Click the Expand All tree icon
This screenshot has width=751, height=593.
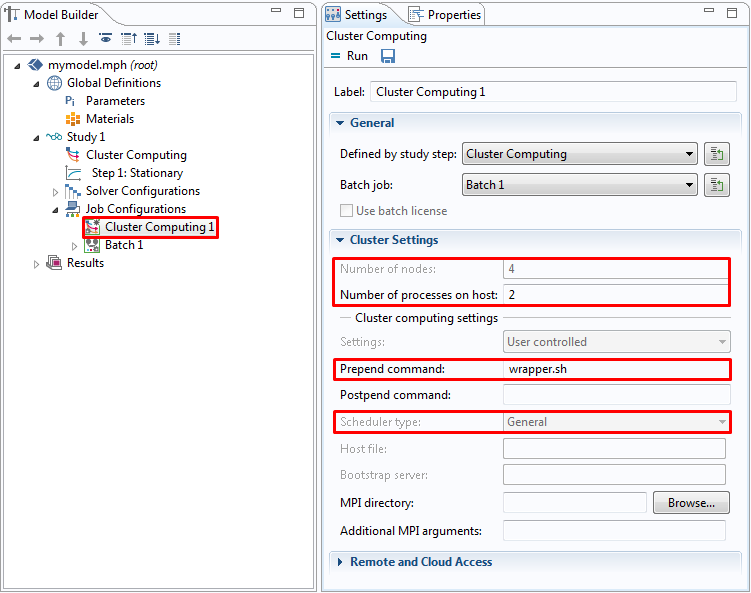pyautogui.click(x=151, y=39)
